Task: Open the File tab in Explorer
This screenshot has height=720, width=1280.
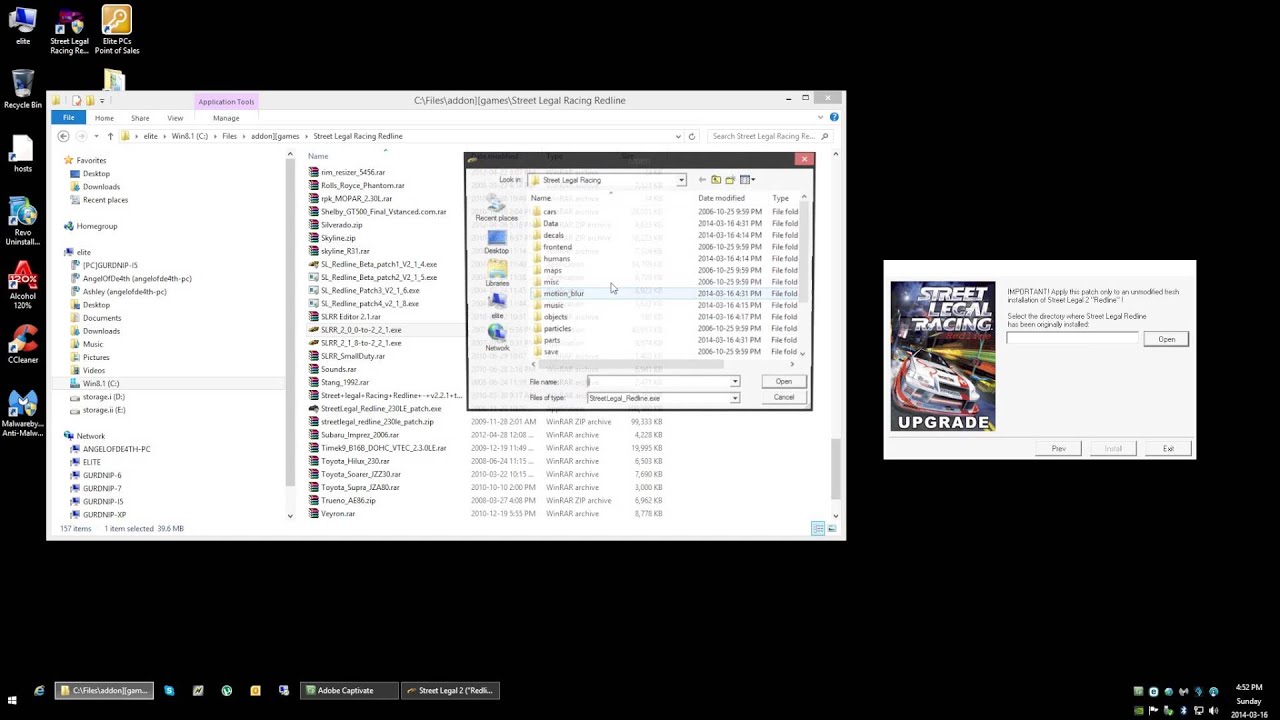Action: pyautogui.click(x=69, y=118)
